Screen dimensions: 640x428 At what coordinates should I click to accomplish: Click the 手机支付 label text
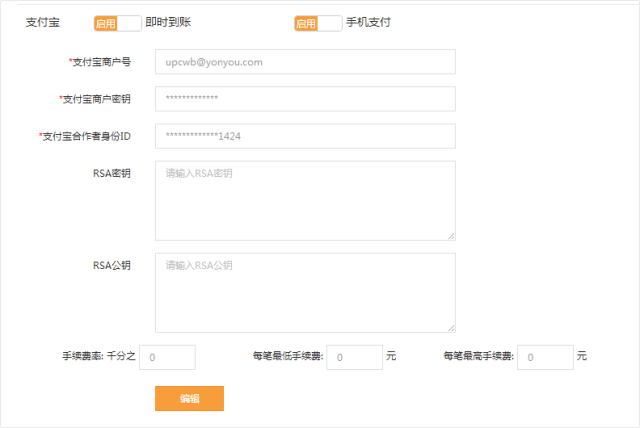[x=369, y=22]
